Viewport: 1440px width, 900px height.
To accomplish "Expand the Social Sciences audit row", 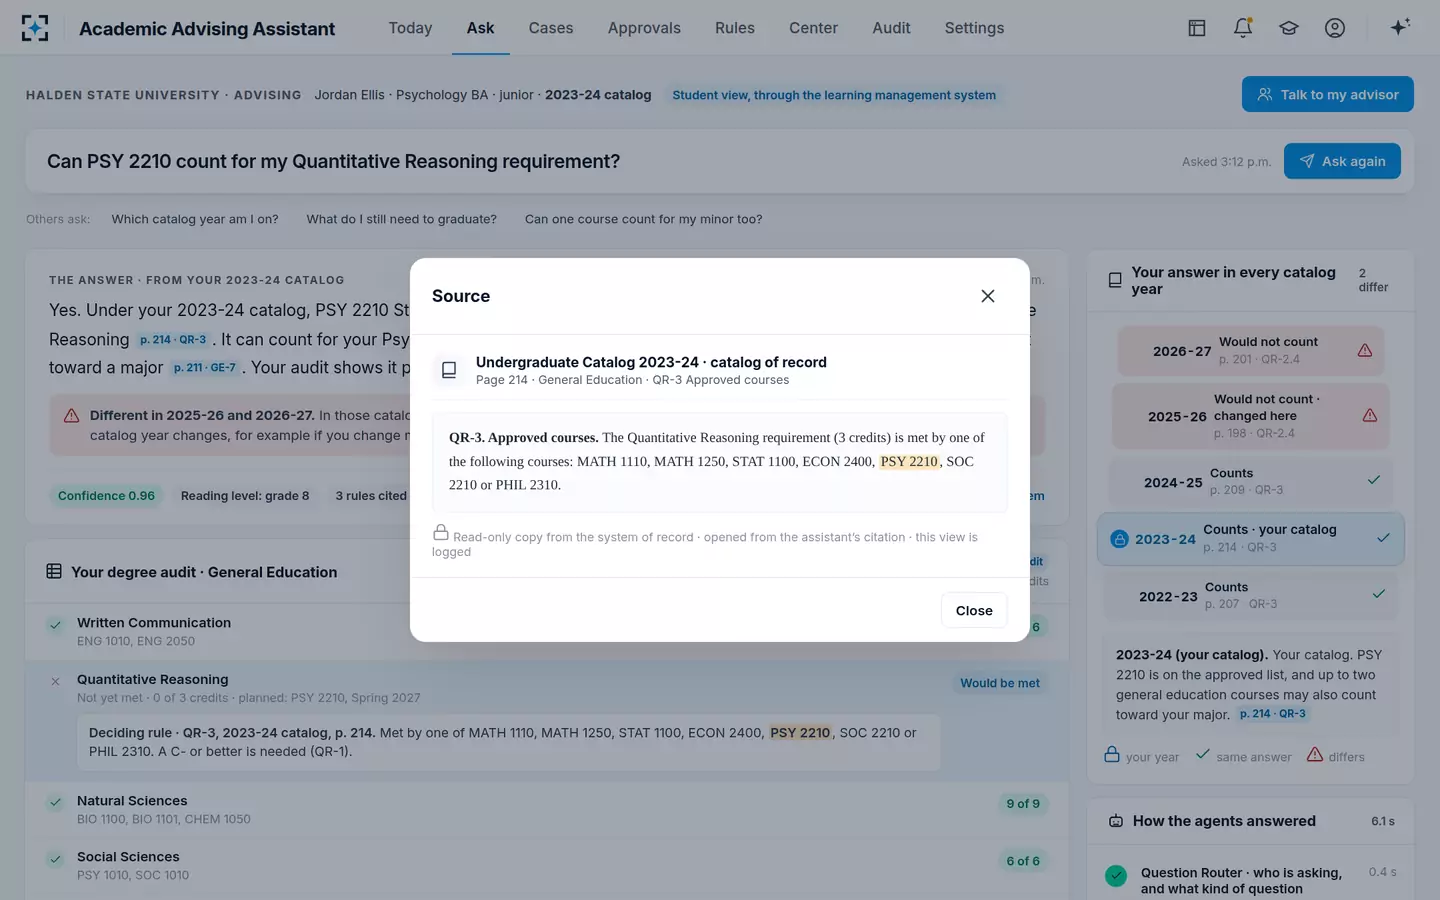I will 547,865.
